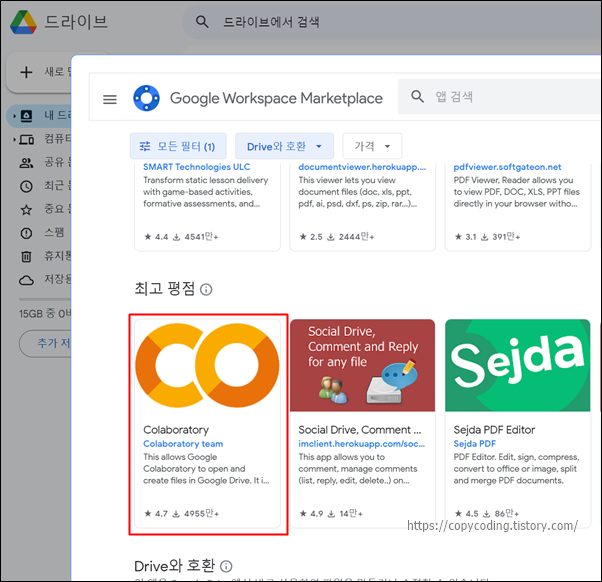Open the Colaboratory team link
This screenshot has height=582, width=602.
coord(183,444)
